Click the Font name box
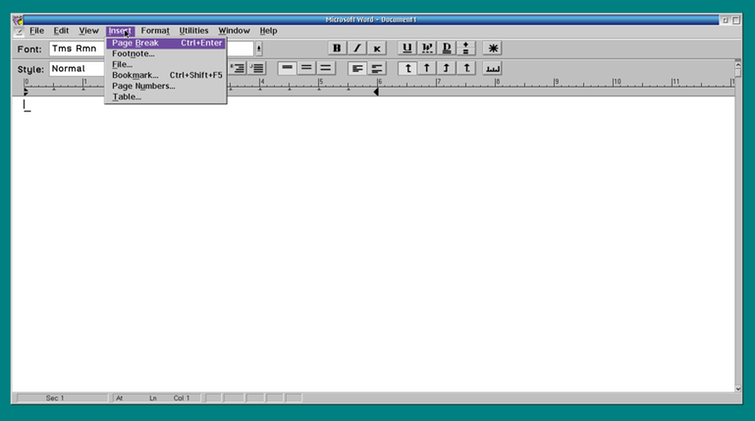Screen dimensions: 755x421 [x=77, y=49]
